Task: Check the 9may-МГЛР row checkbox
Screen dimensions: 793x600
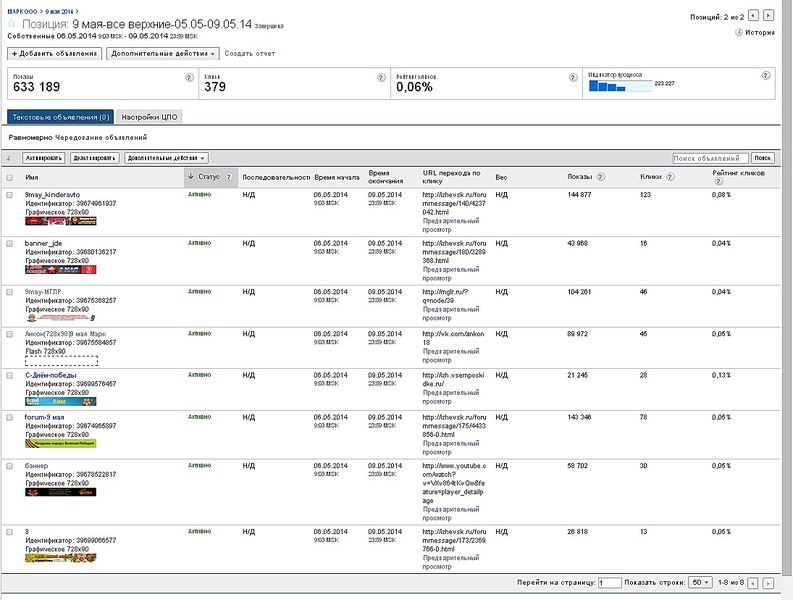Action: click(x=10, y=292)
